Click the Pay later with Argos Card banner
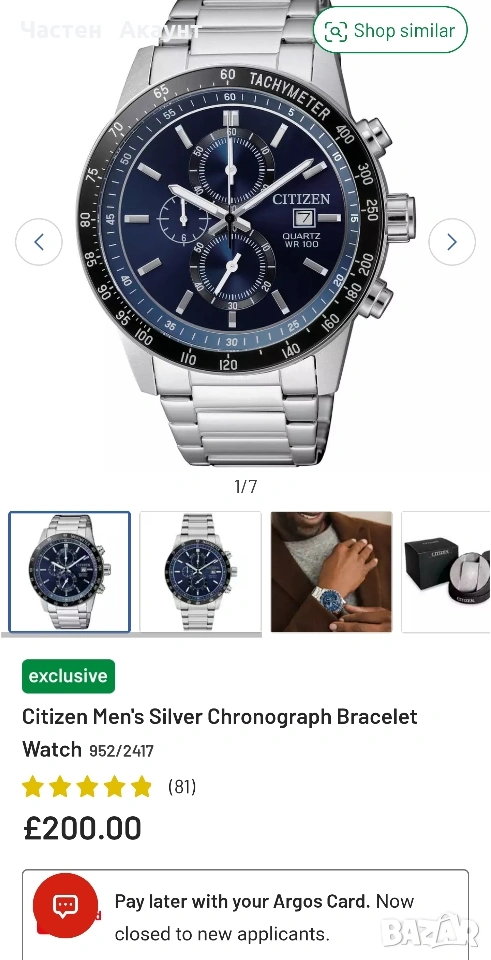 point(246,915)
